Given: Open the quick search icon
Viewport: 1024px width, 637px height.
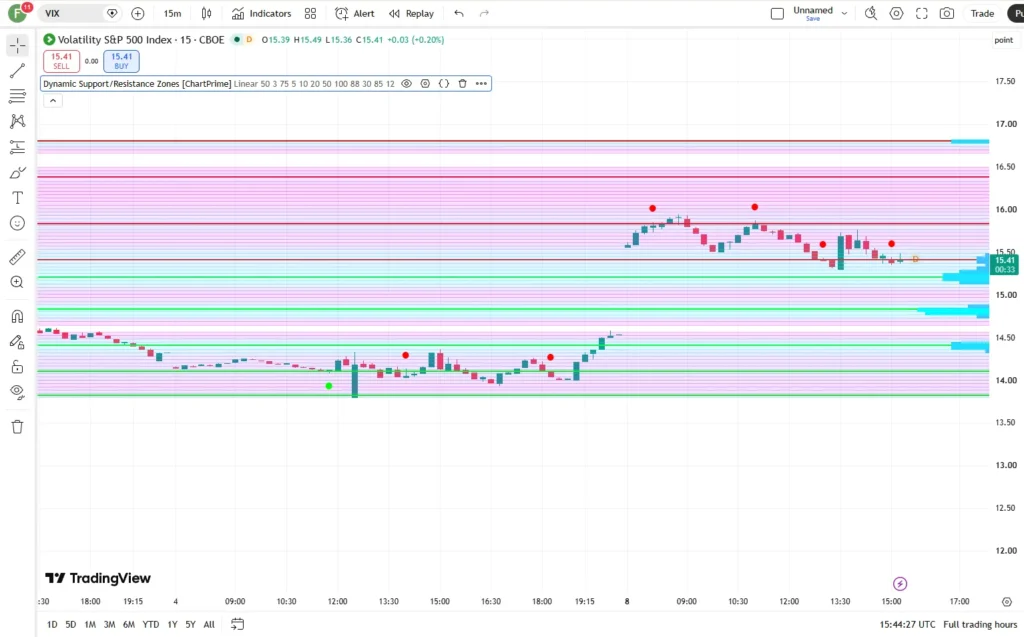Looking at the screenshot, I should 871,13.
